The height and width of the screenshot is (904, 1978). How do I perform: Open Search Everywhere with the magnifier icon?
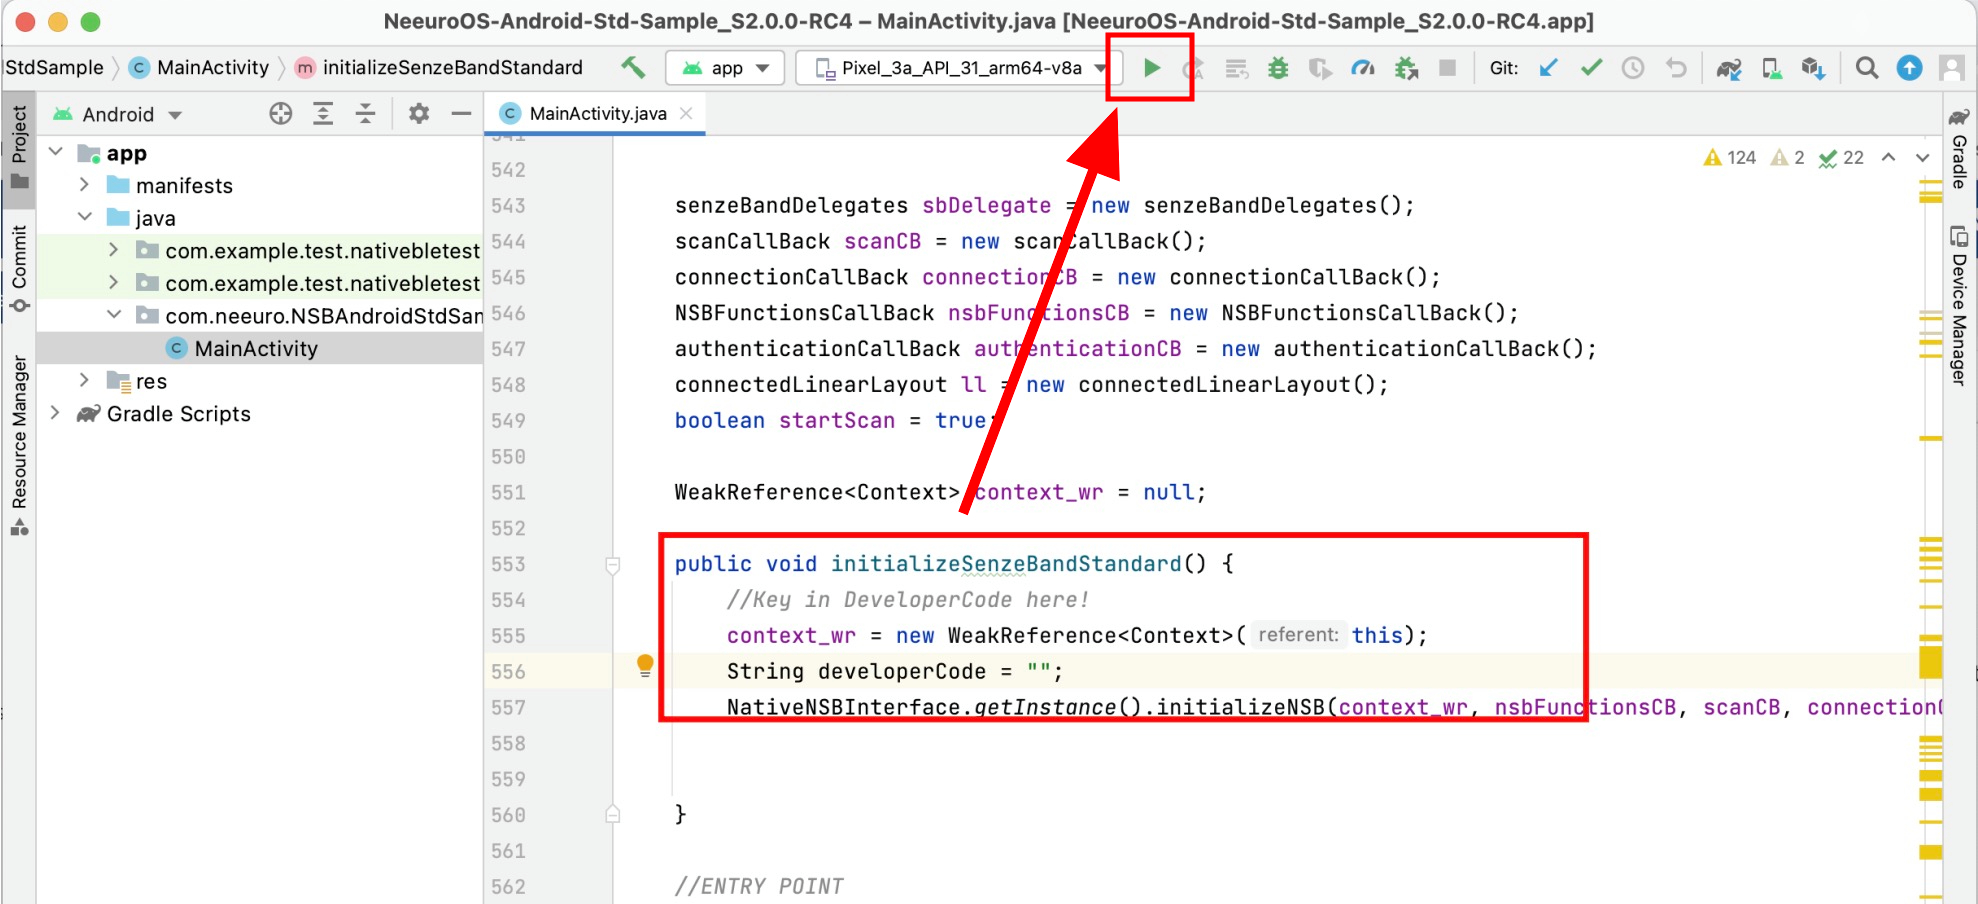pyautogui.click(x=1866, y=68)
